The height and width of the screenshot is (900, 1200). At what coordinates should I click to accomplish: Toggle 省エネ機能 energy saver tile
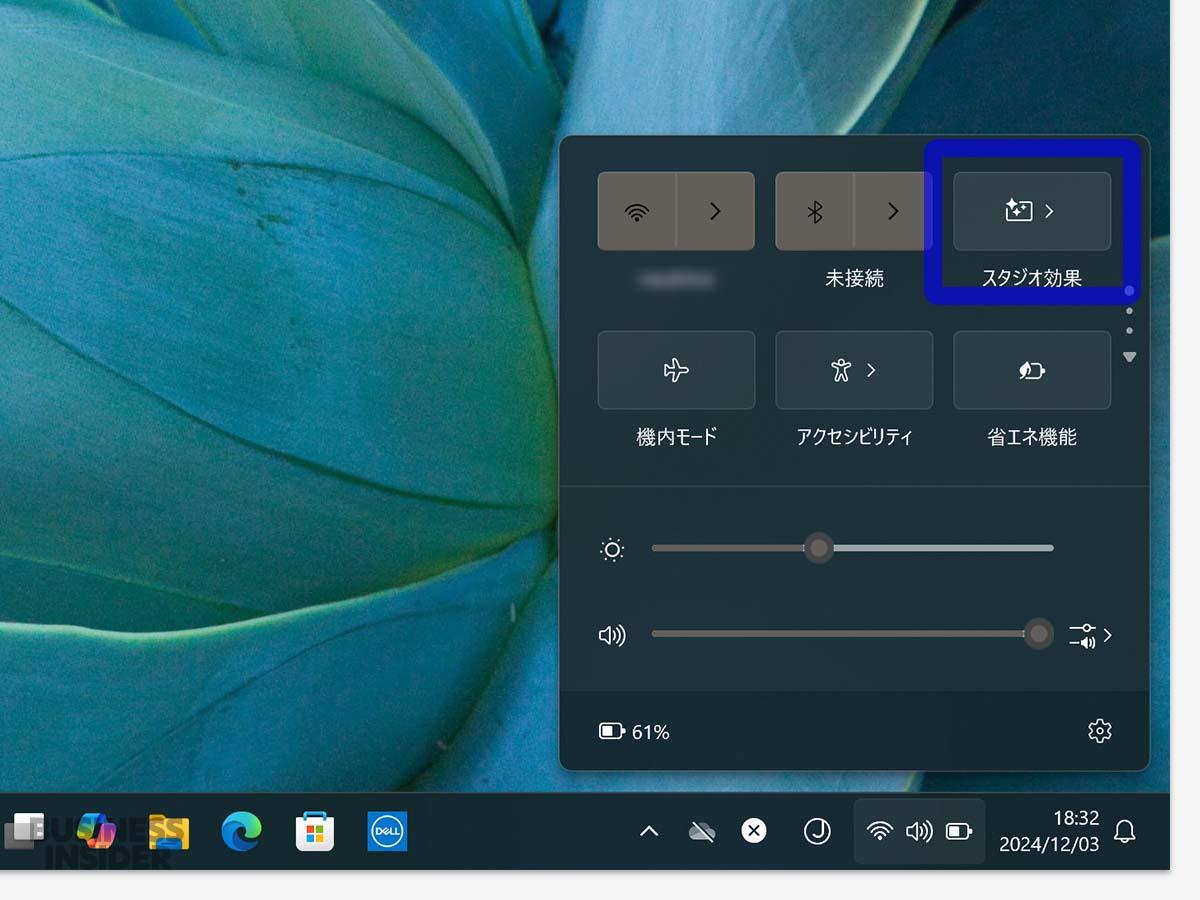tap(1032, 370)
